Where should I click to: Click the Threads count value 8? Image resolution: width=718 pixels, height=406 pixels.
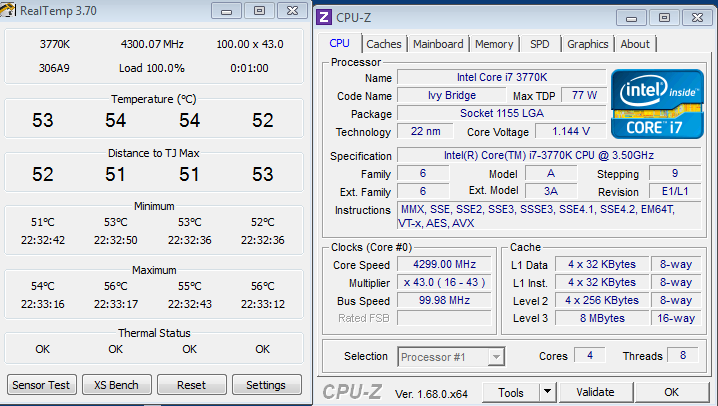[683, 355]
